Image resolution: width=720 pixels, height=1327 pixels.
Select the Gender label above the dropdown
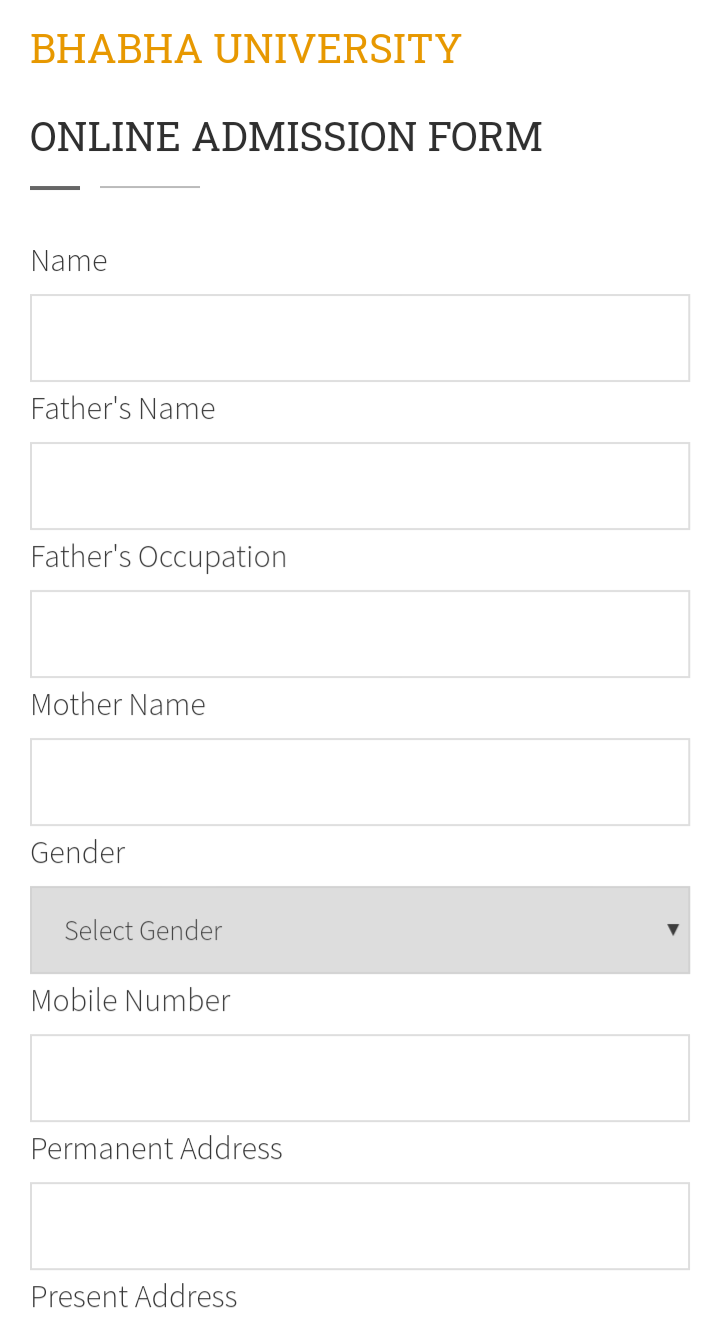(77, 852)
